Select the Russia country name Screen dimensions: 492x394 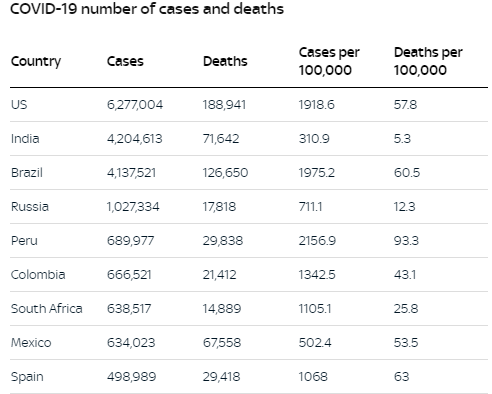(x=30, y=207)
